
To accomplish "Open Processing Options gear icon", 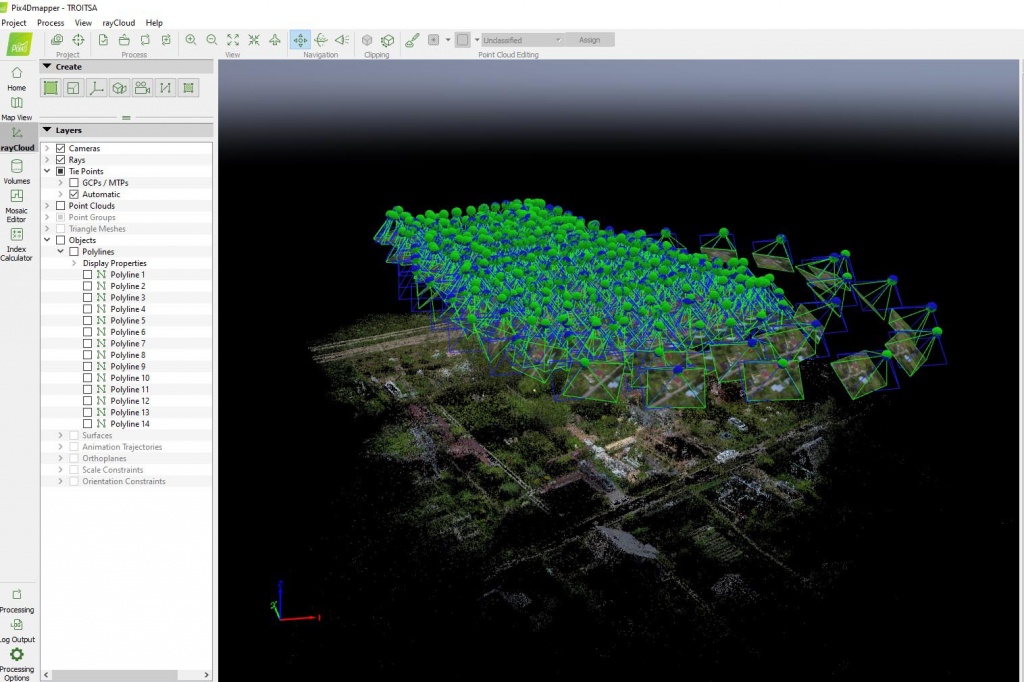I will 16,656.
